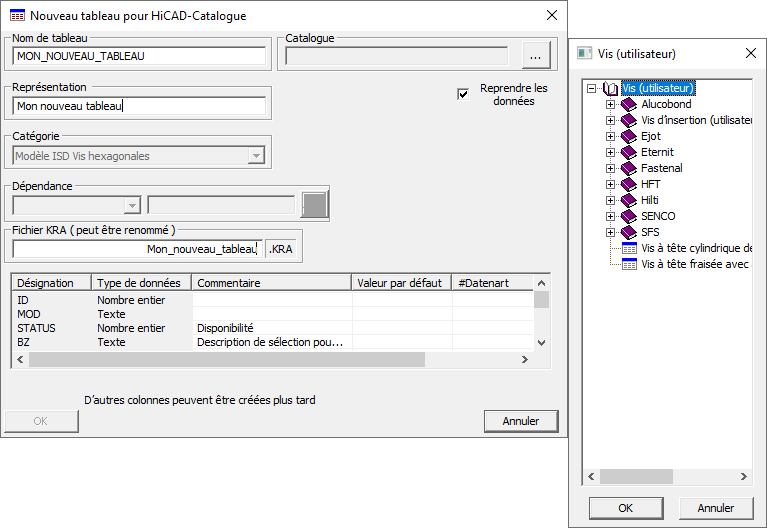Click the Valeur par défaut column header
Screen dimensions: 767x528
point(402,283)
